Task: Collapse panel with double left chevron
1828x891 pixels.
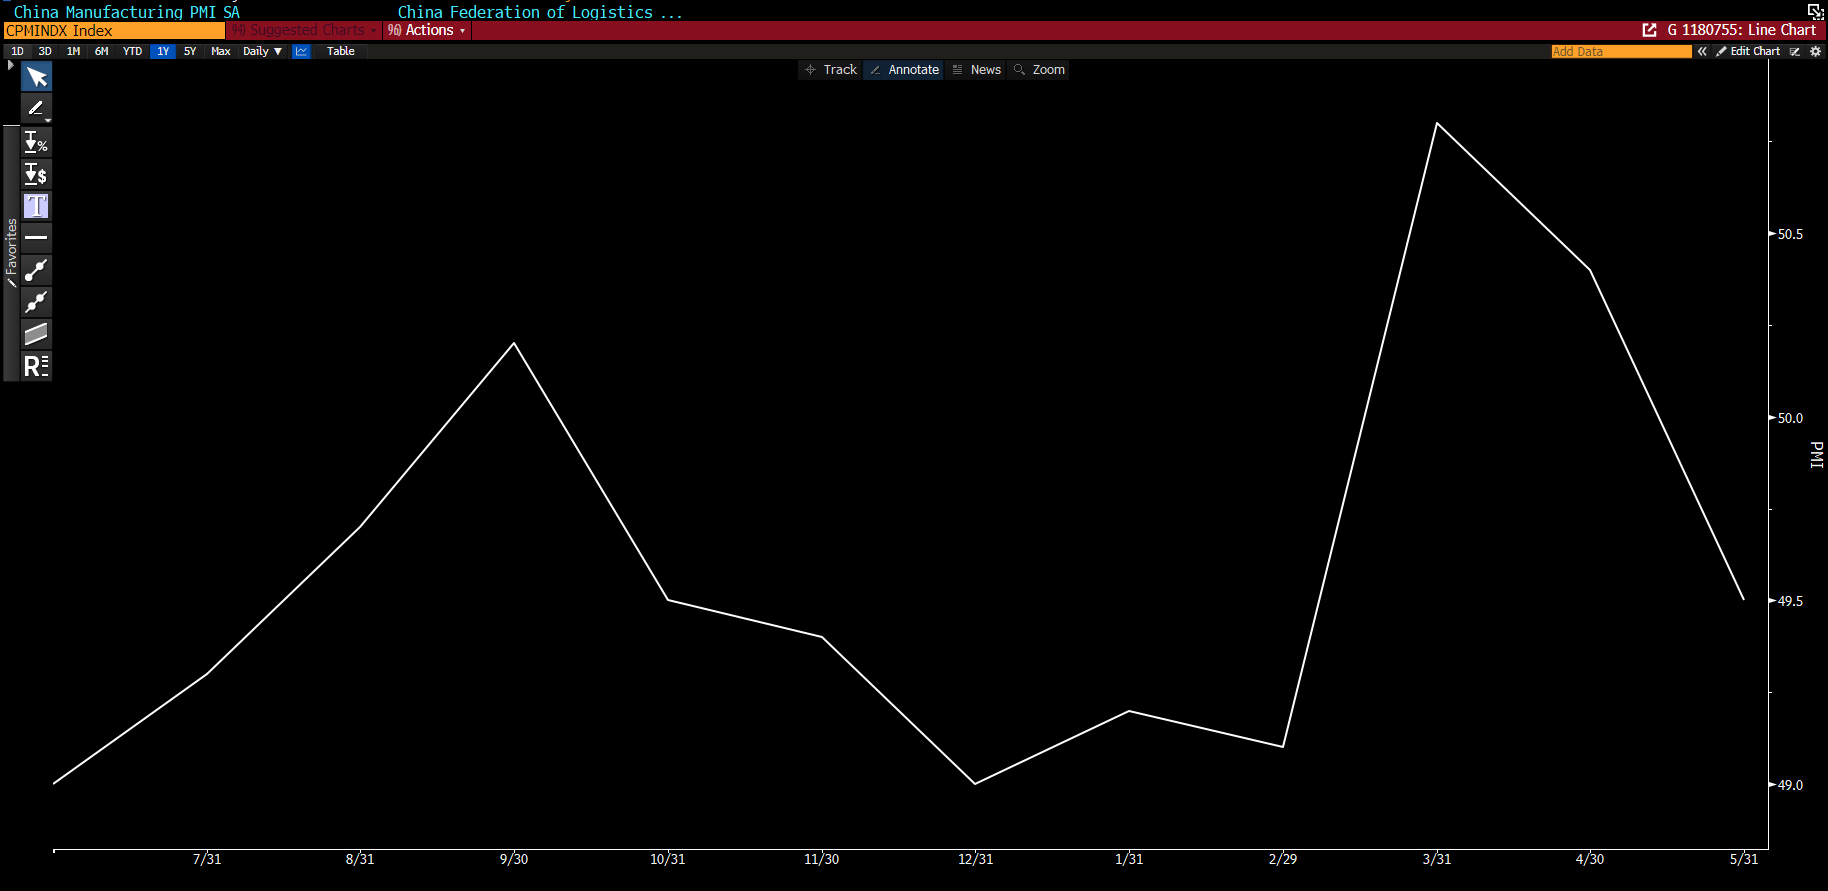Action: (x=1702, y=51)
